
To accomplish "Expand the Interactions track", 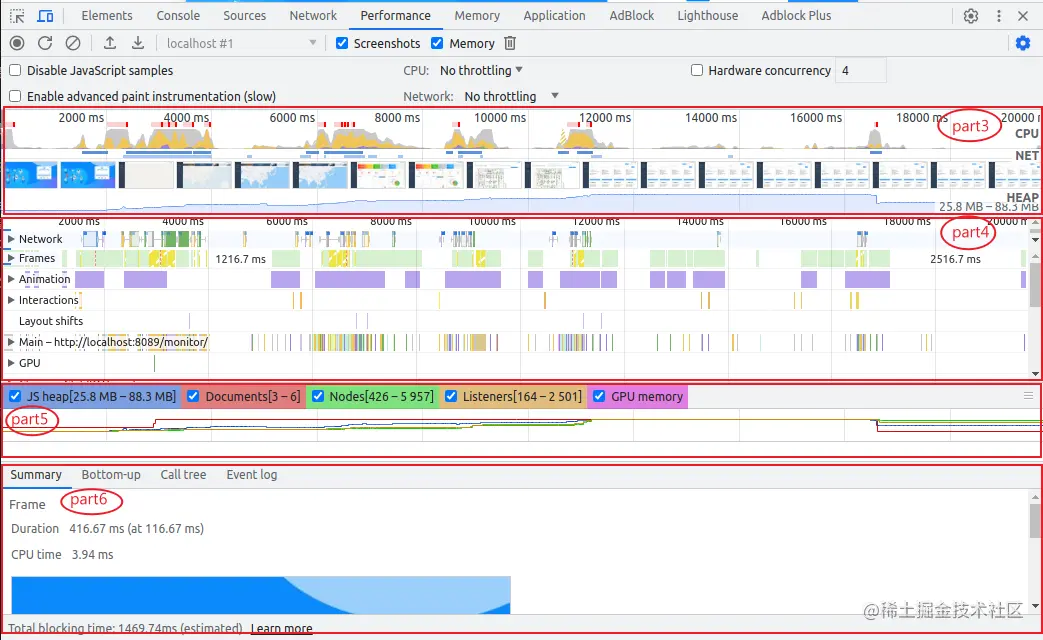I will pos(11,300).
